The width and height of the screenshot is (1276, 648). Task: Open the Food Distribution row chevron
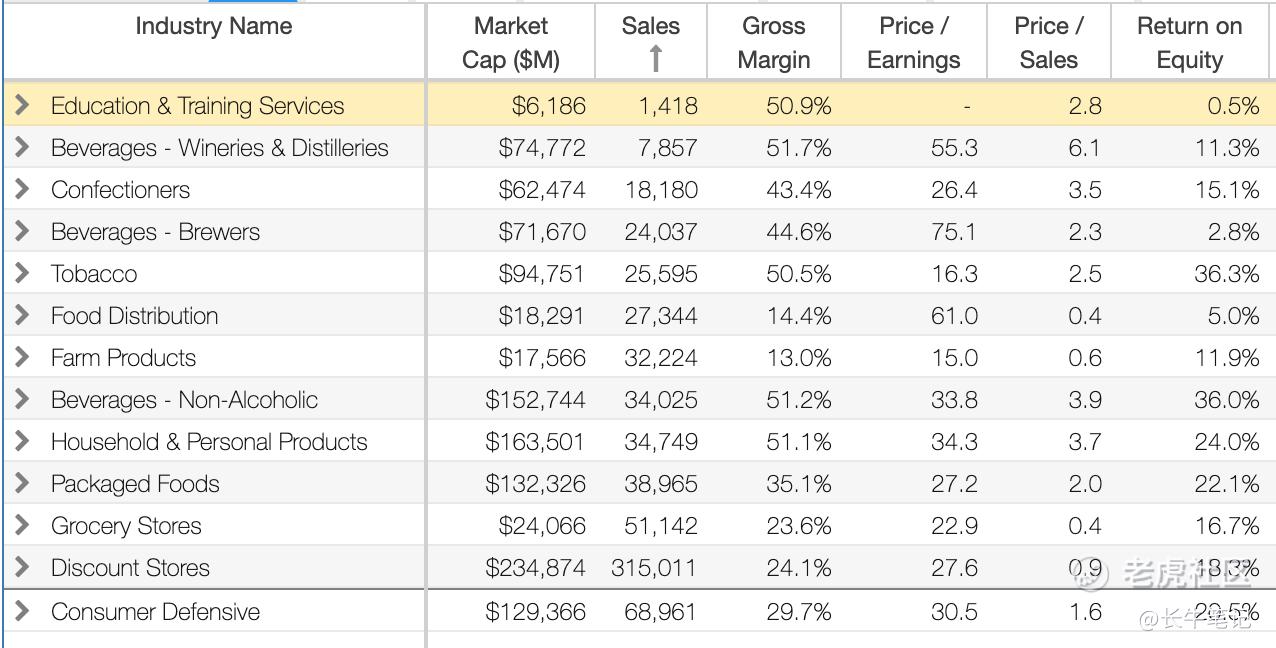(22, 315)
